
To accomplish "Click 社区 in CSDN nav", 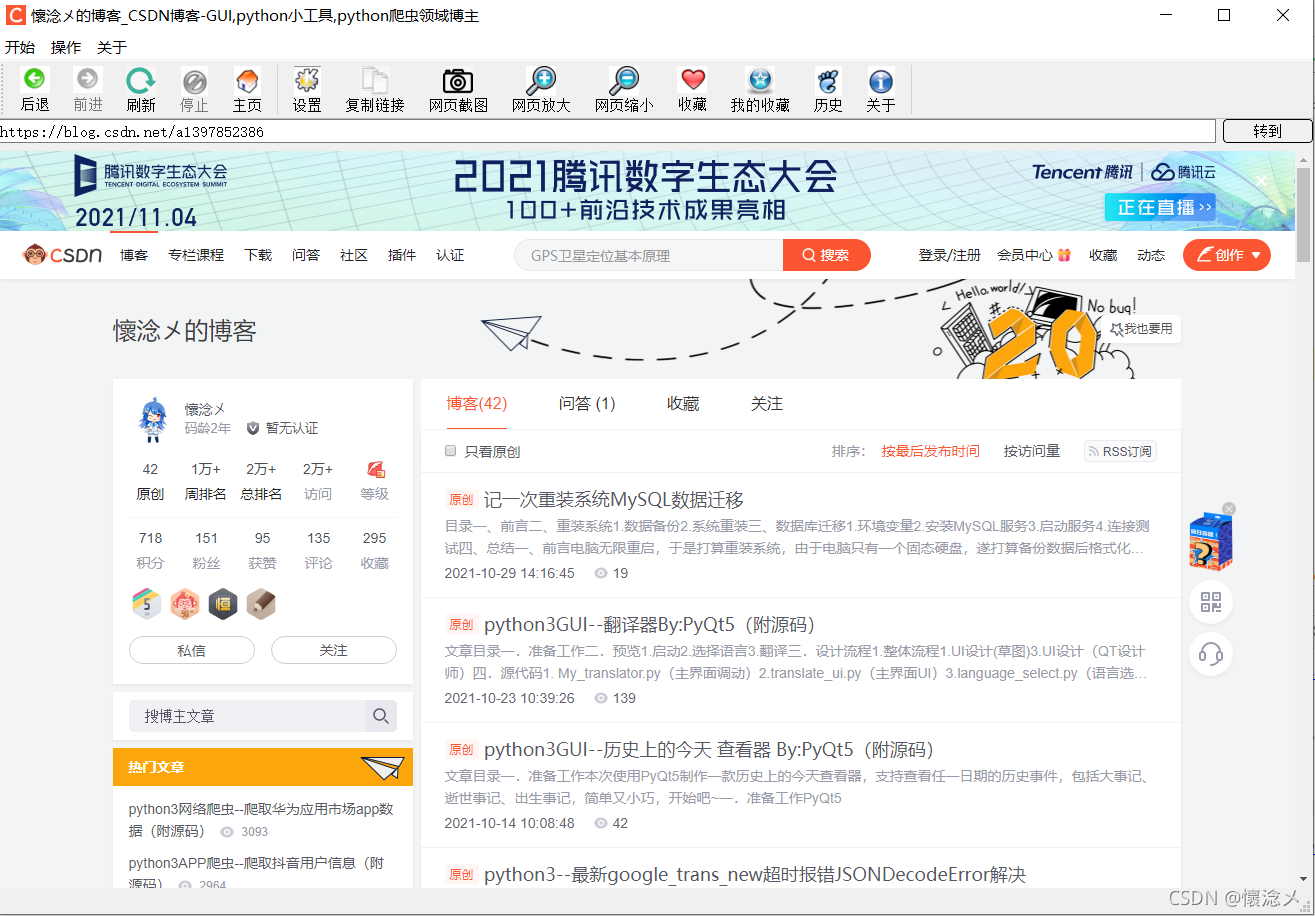I will (354, 255).
